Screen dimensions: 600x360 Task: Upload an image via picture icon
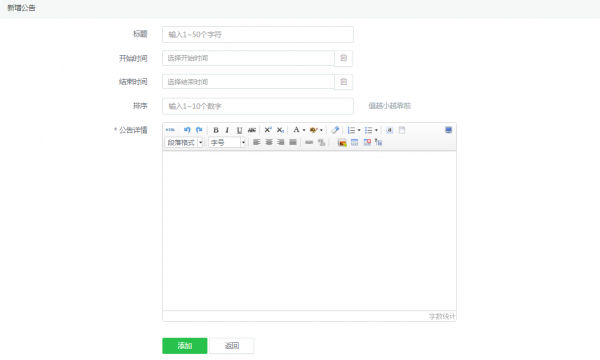[342, 142]
